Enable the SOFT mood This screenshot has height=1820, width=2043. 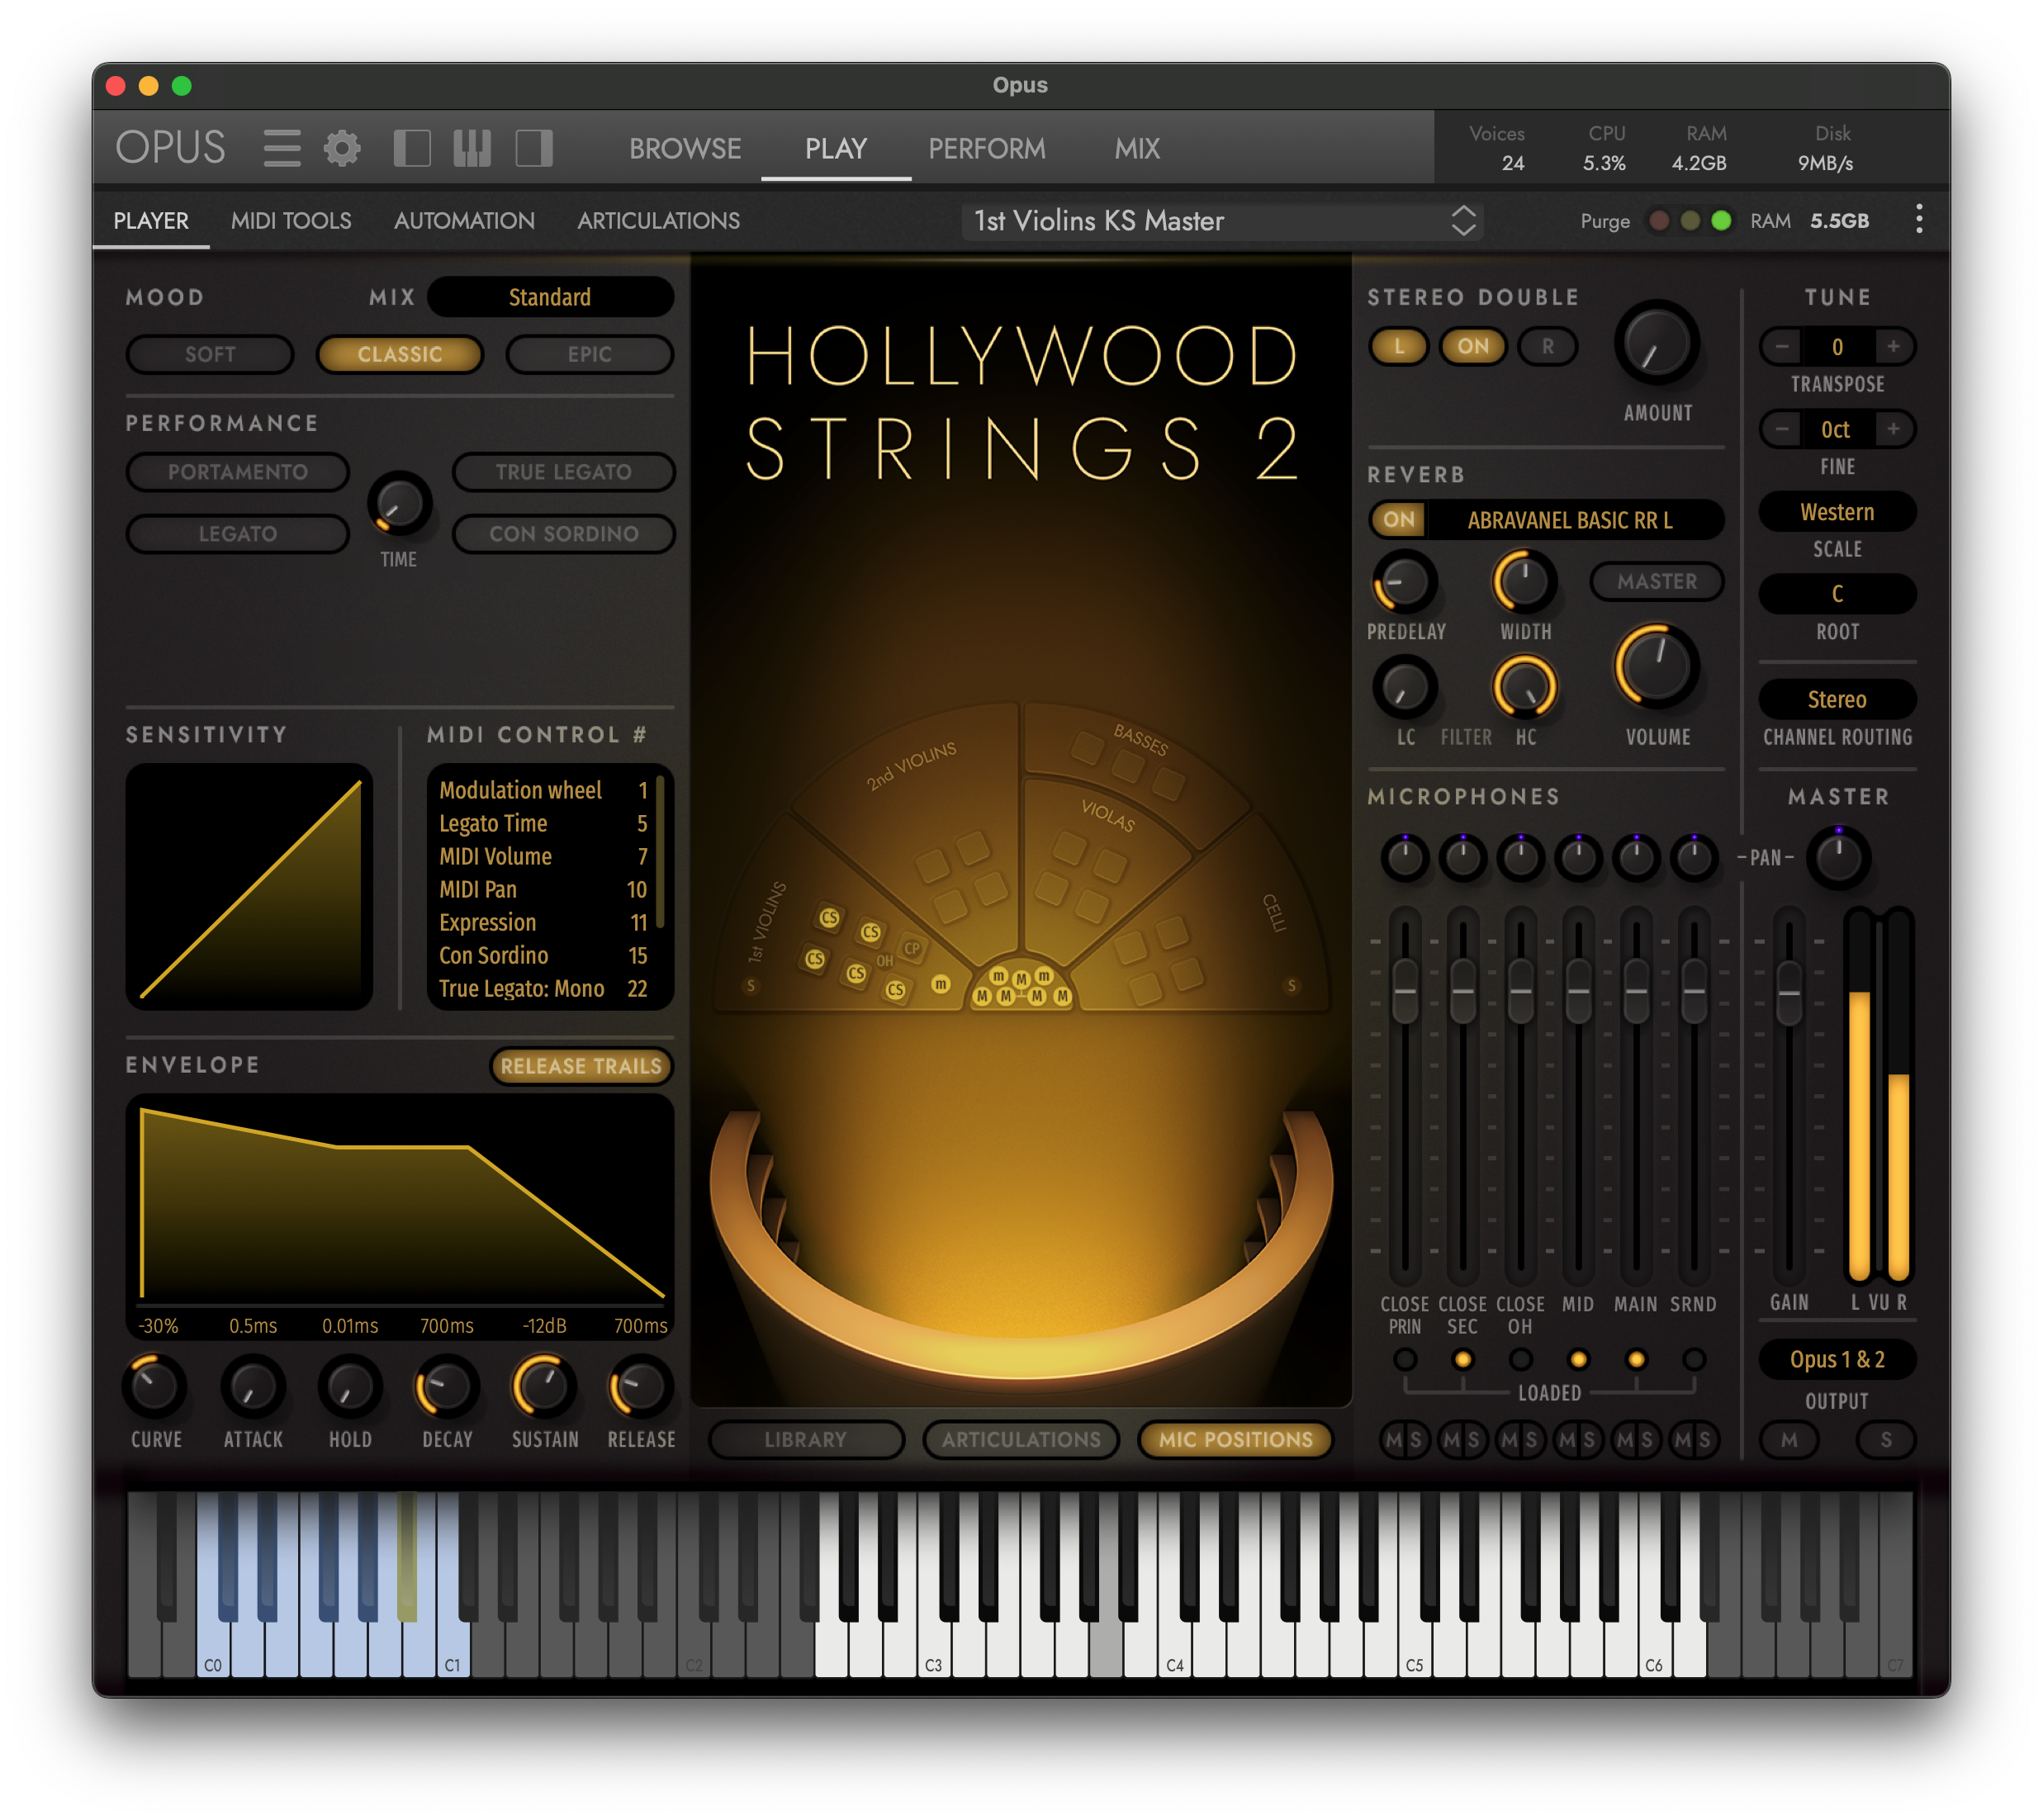point(210,354)
